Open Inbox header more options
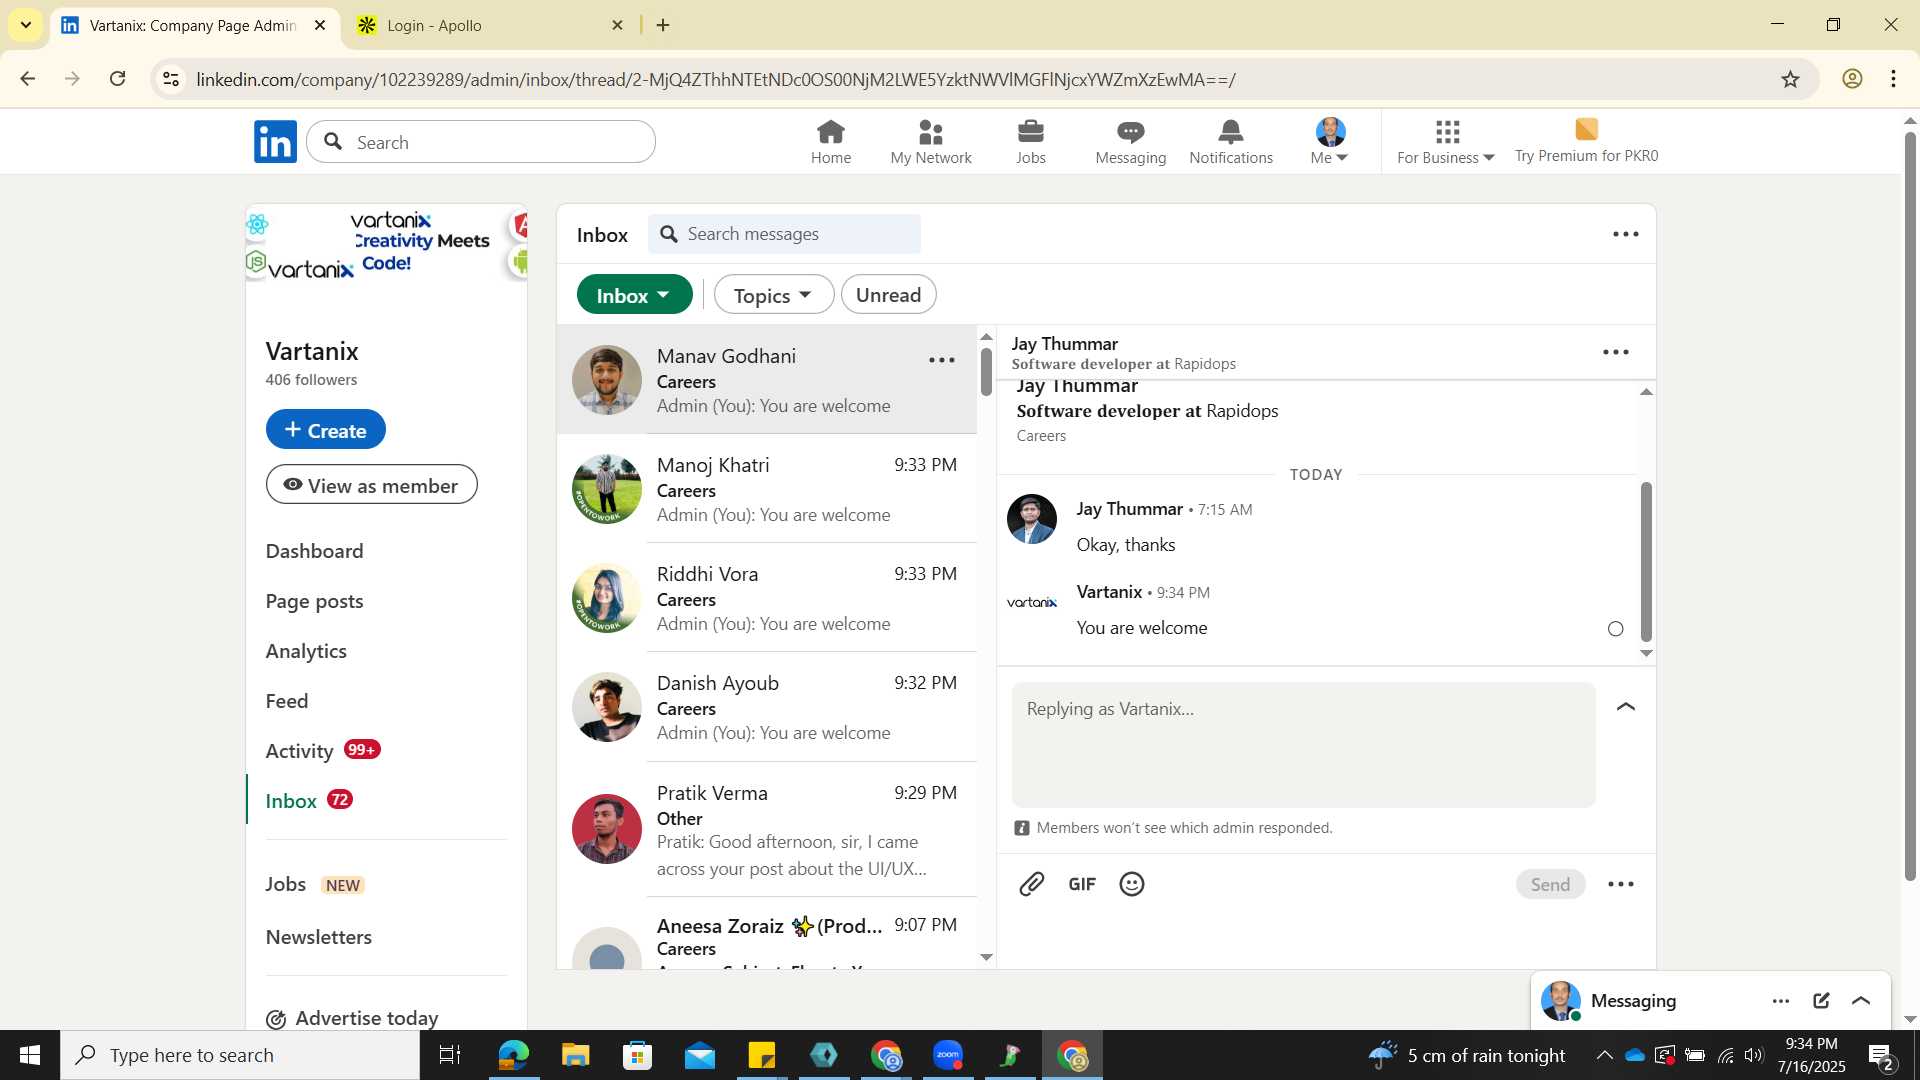1920x1080 pixels. (1626, 234)
